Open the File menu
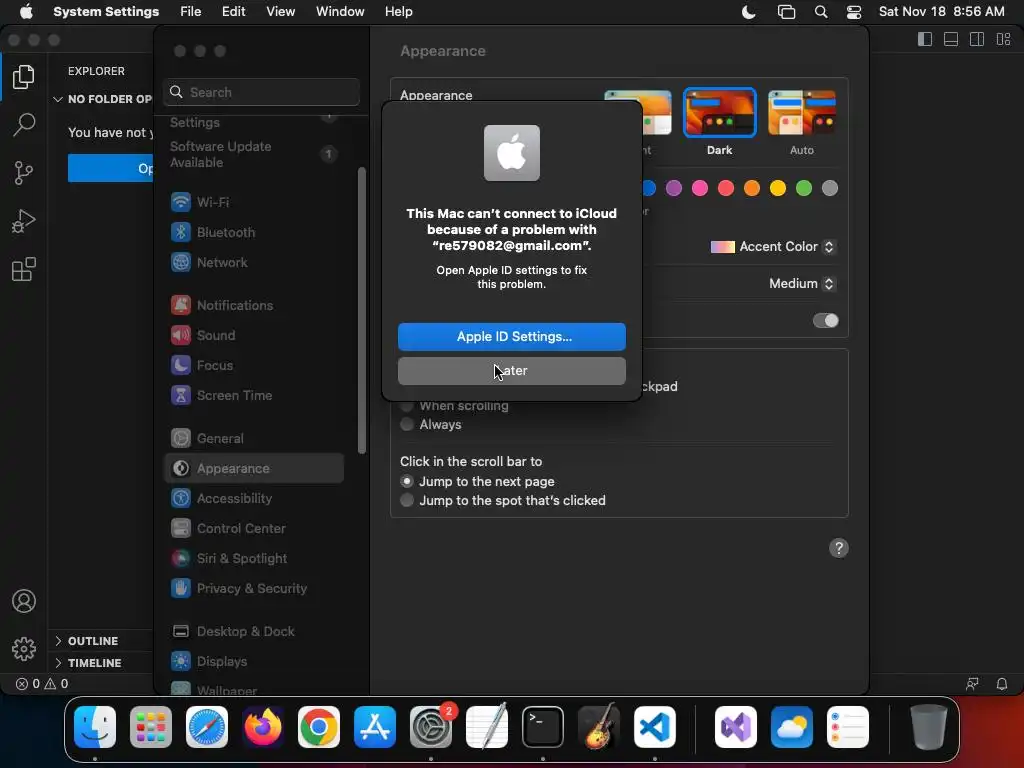This screenshot has height=768, width=1024. tap(190, 12)
